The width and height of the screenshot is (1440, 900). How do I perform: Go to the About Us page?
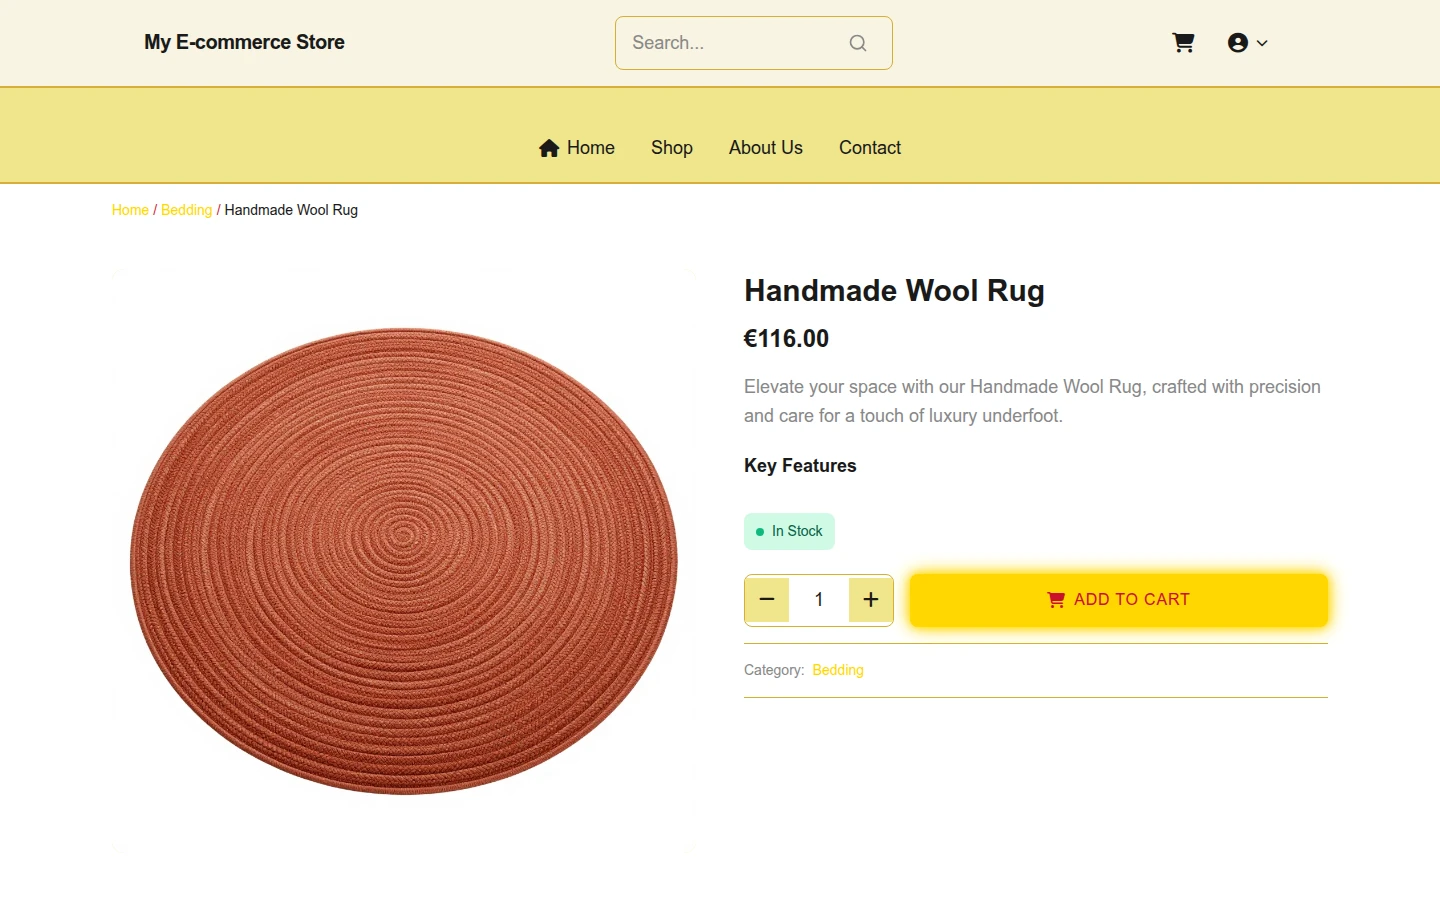click(766, 148)
